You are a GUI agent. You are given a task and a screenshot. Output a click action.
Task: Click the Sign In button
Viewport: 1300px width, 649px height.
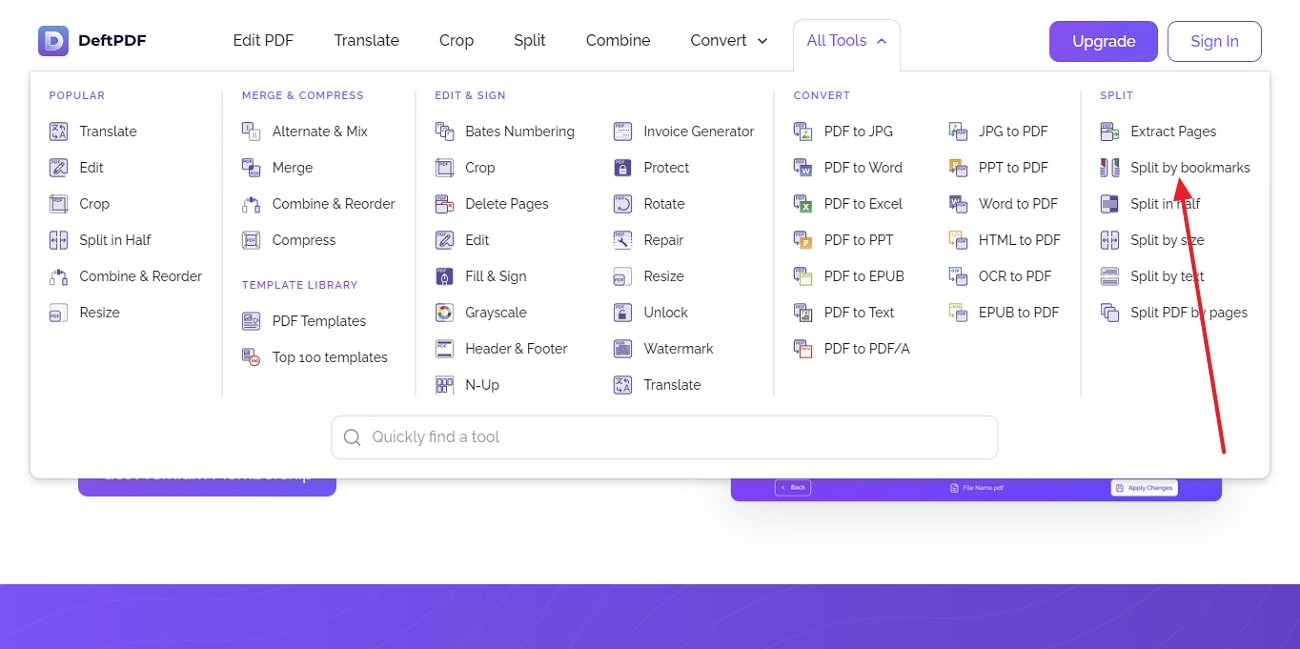coord(1214,41)
